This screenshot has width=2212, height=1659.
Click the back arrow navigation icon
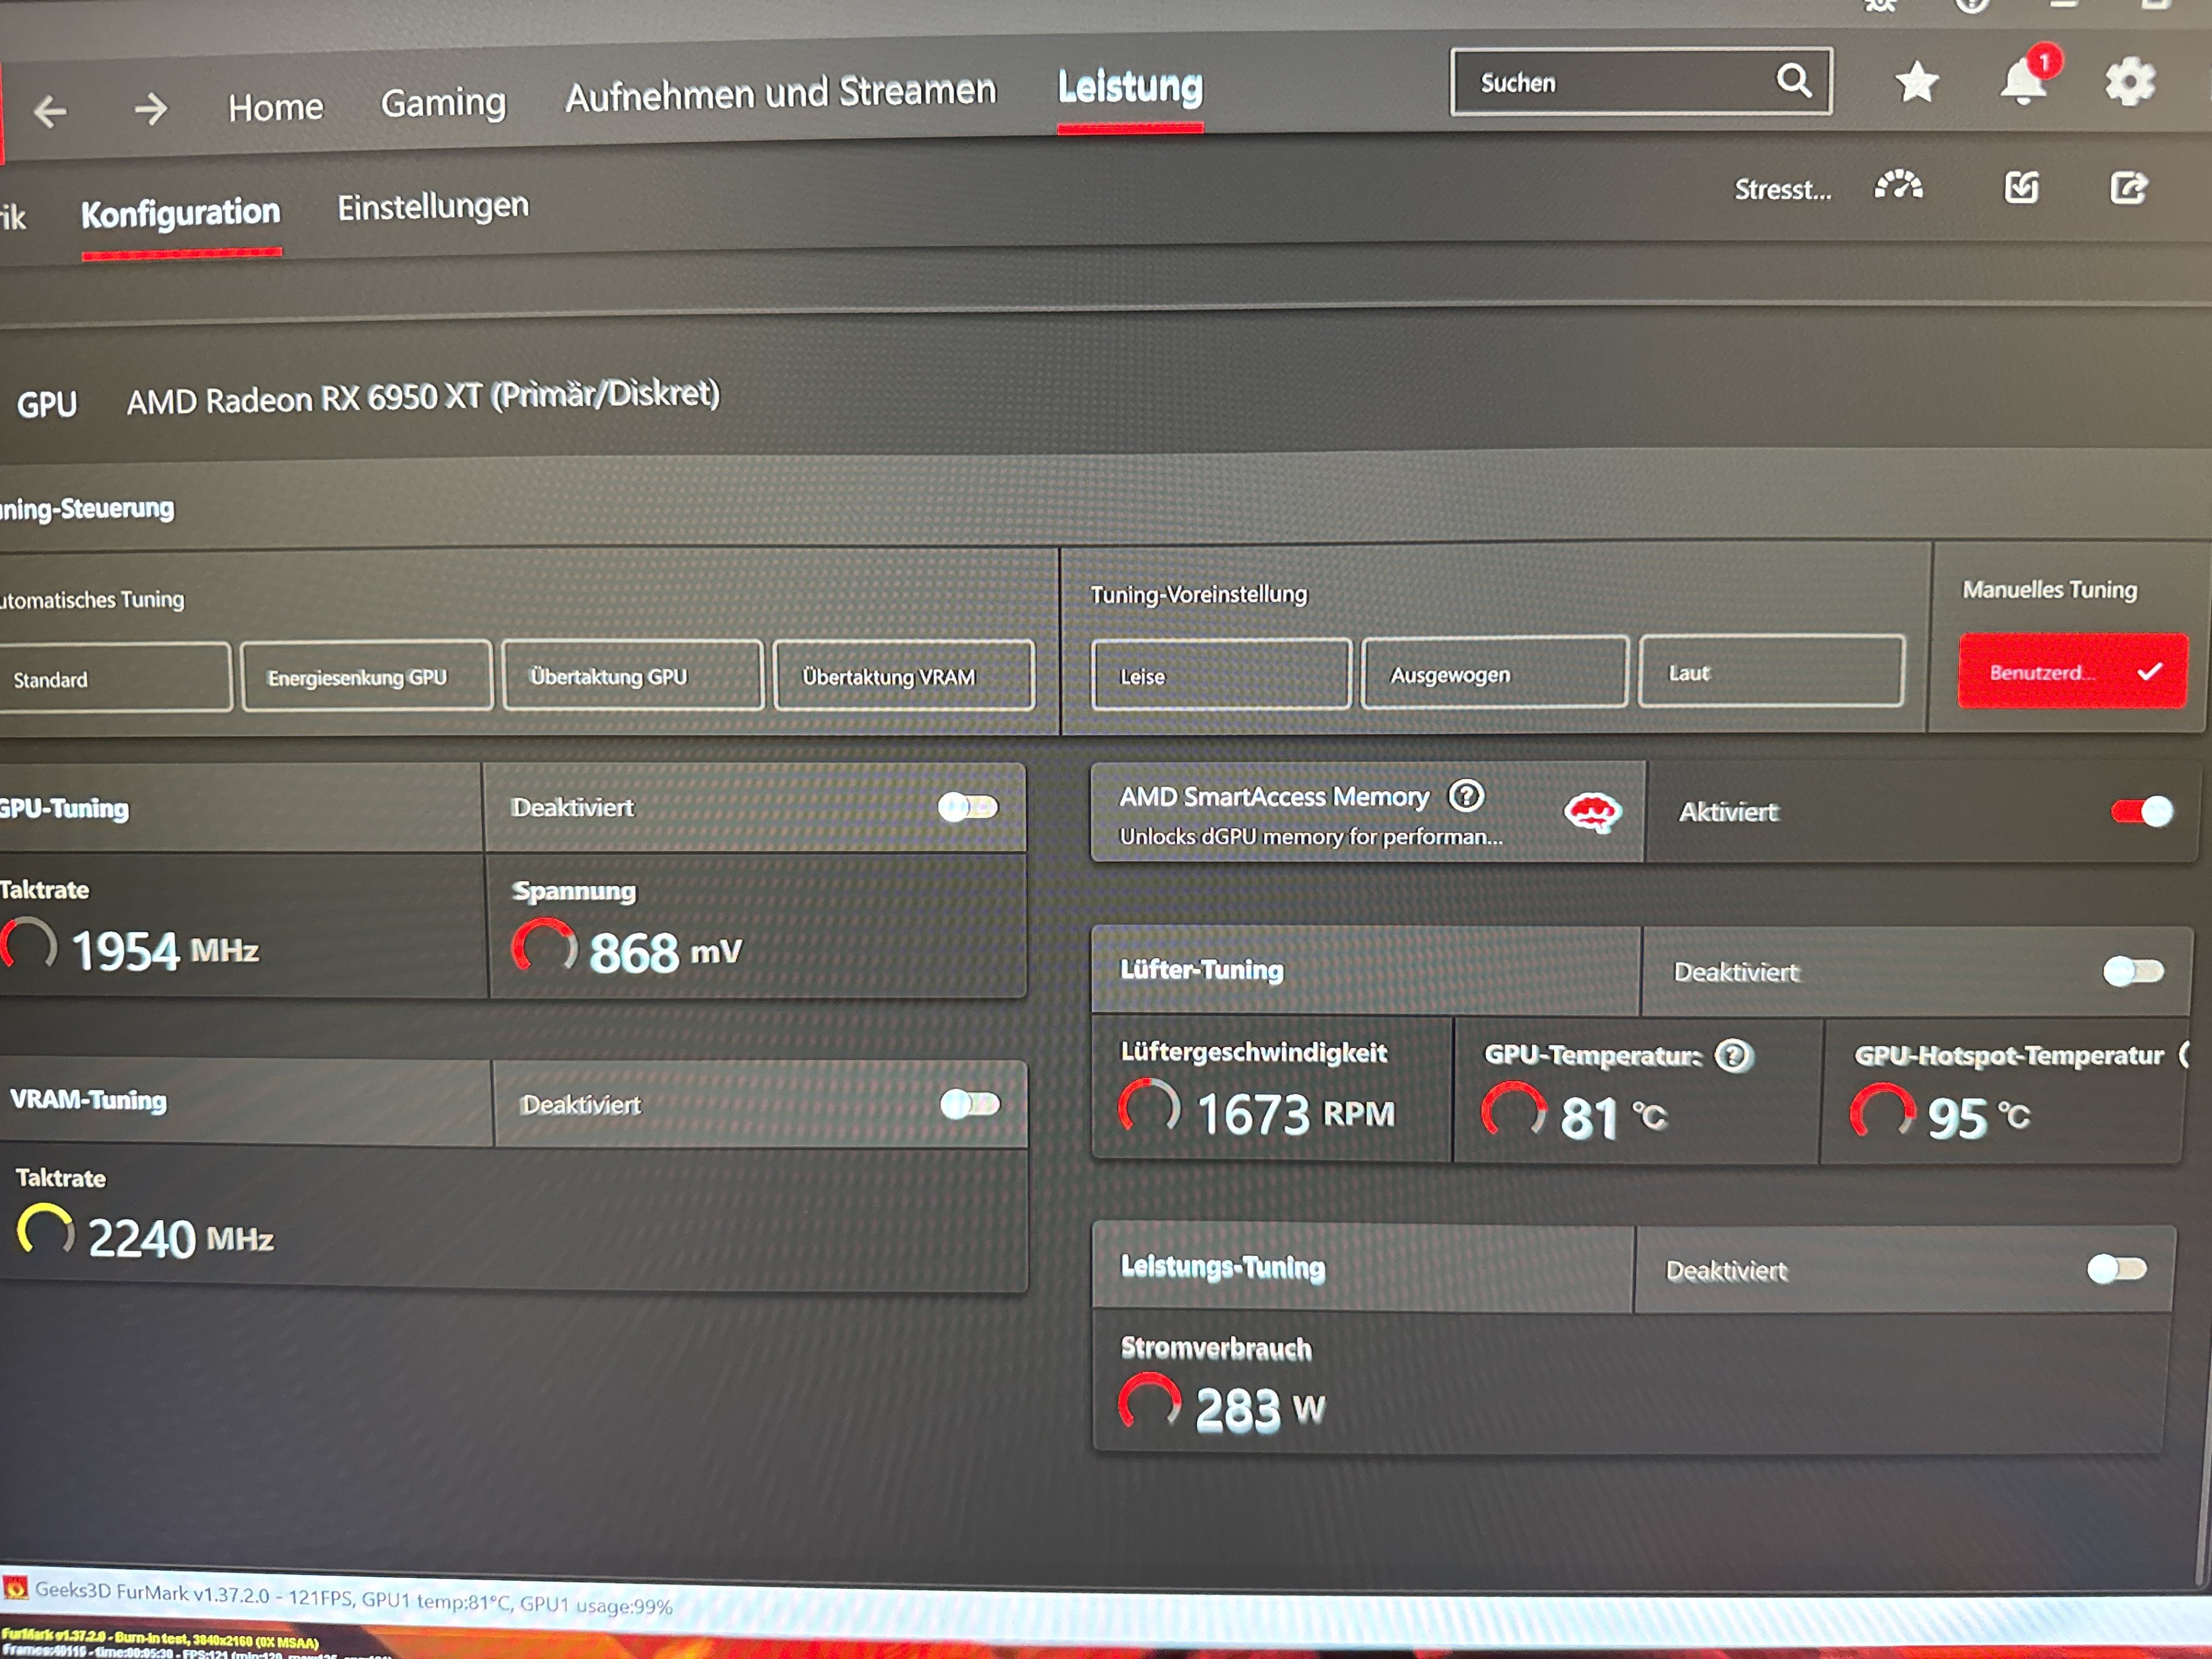50,110
